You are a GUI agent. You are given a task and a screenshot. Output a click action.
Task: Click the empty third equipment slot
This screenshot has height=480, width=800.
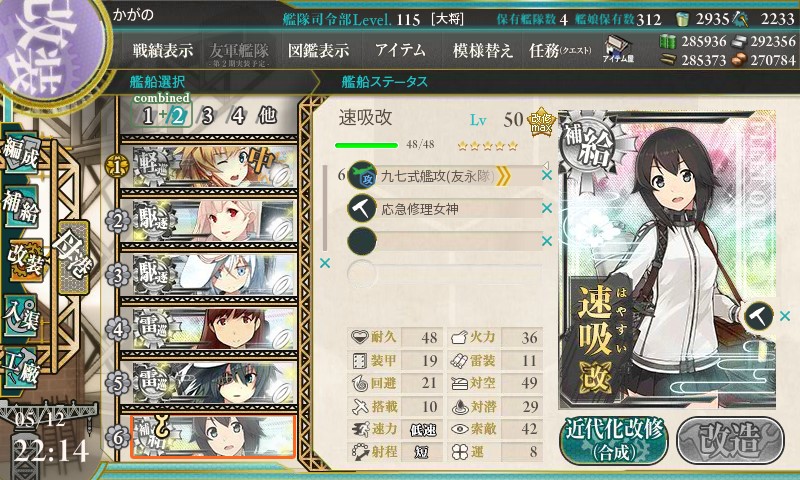[444, 242]
